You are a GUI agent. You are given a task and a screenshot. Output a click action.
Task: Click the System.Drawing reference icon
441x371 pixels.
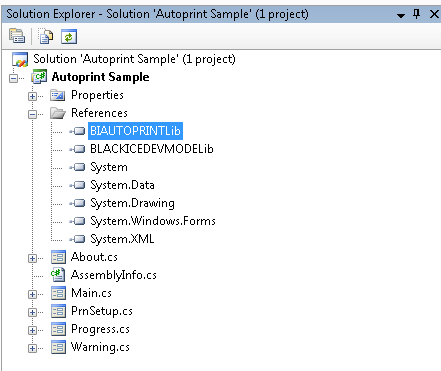(x=77, y=203)
